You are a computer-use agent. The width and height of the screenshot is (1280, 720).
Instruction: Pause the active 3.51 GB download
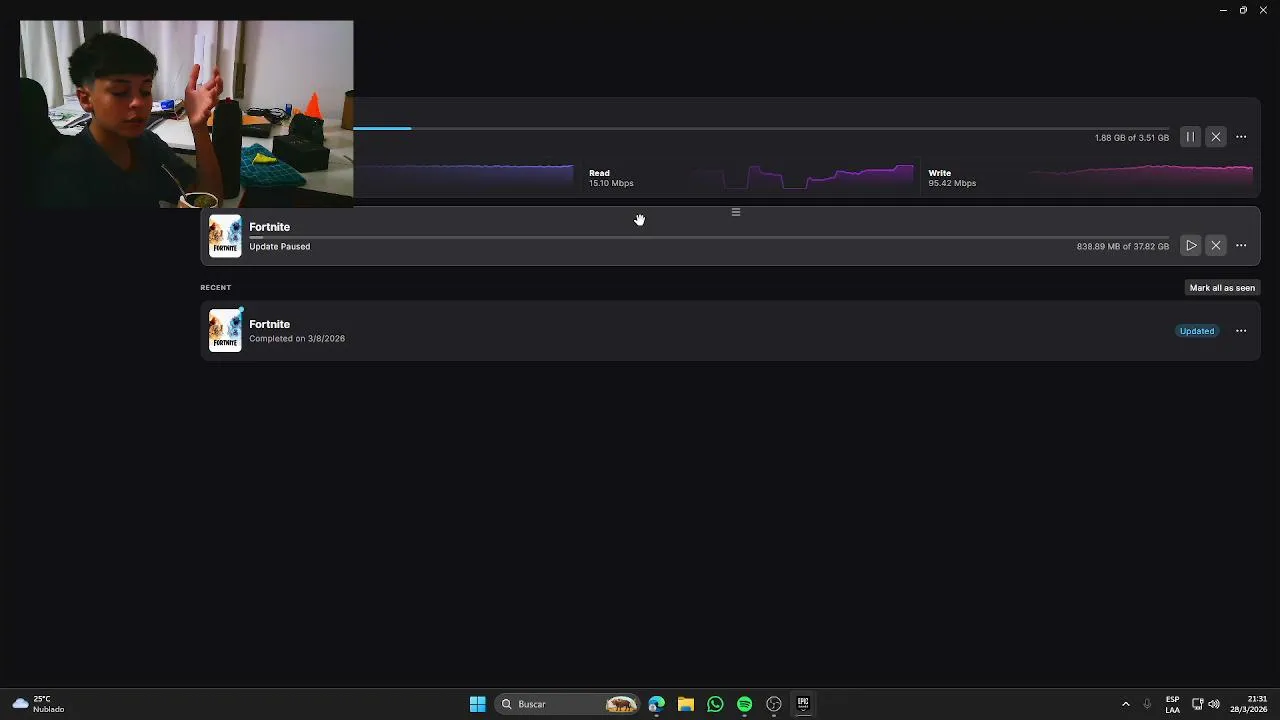(1190, 137)
